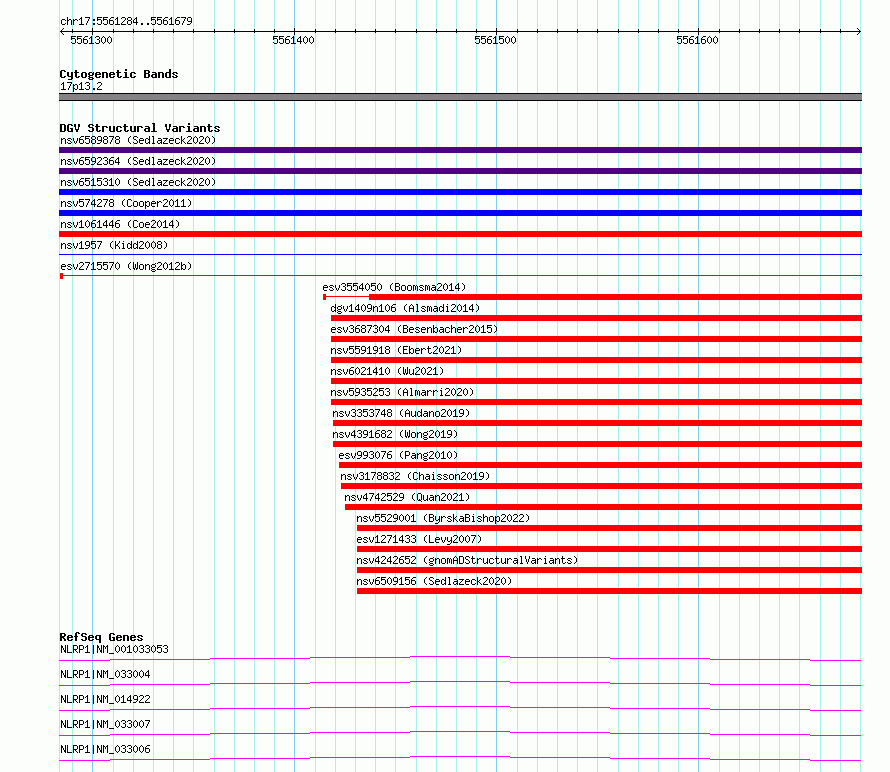Open variant nsv5935253 (Almarri2020)

pyautogui.click(x=402, y=392)
